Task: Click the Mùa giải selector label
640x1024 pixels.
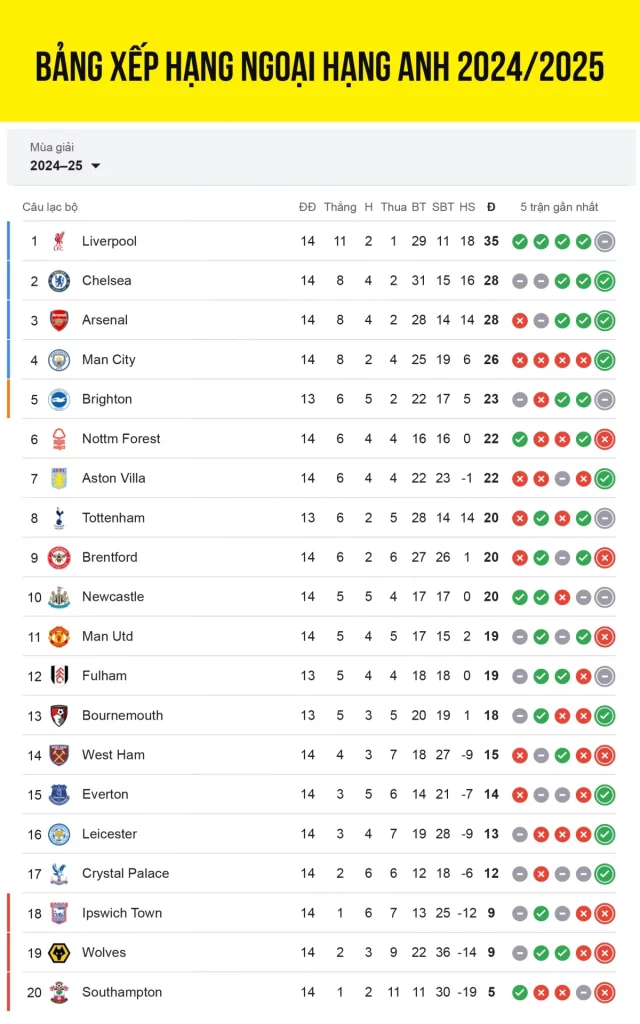Action: (x=52, y=147)
